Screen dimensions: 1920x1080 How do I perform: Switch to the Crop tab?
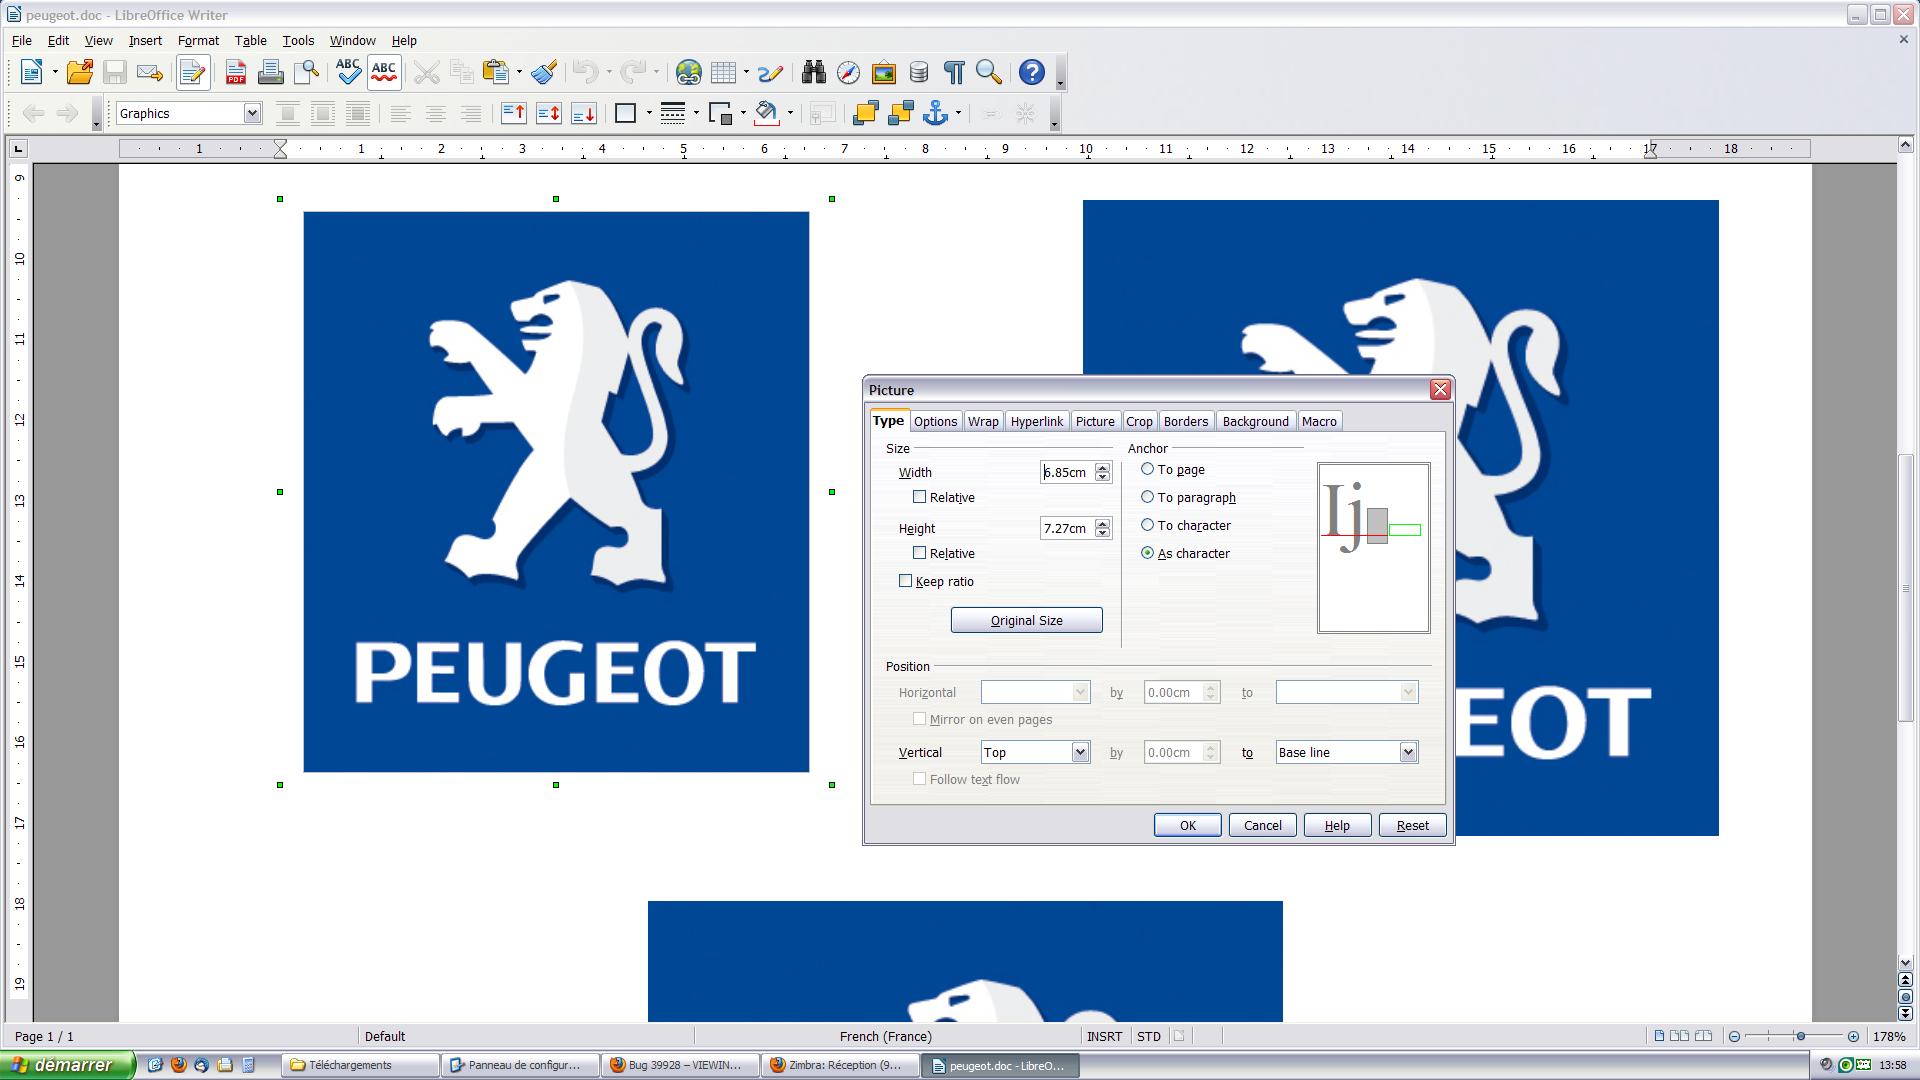tap(1139, 421)
